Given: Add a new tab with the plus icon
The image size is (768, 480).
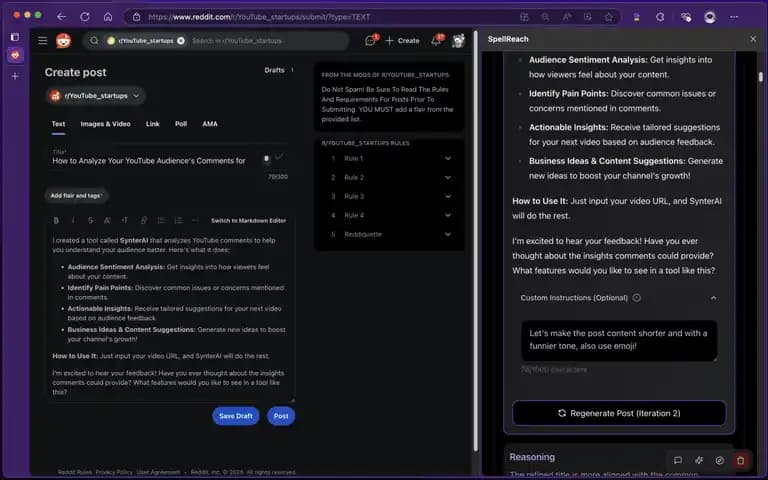Looking at the screenshot, I should click(x=15, y=76).
